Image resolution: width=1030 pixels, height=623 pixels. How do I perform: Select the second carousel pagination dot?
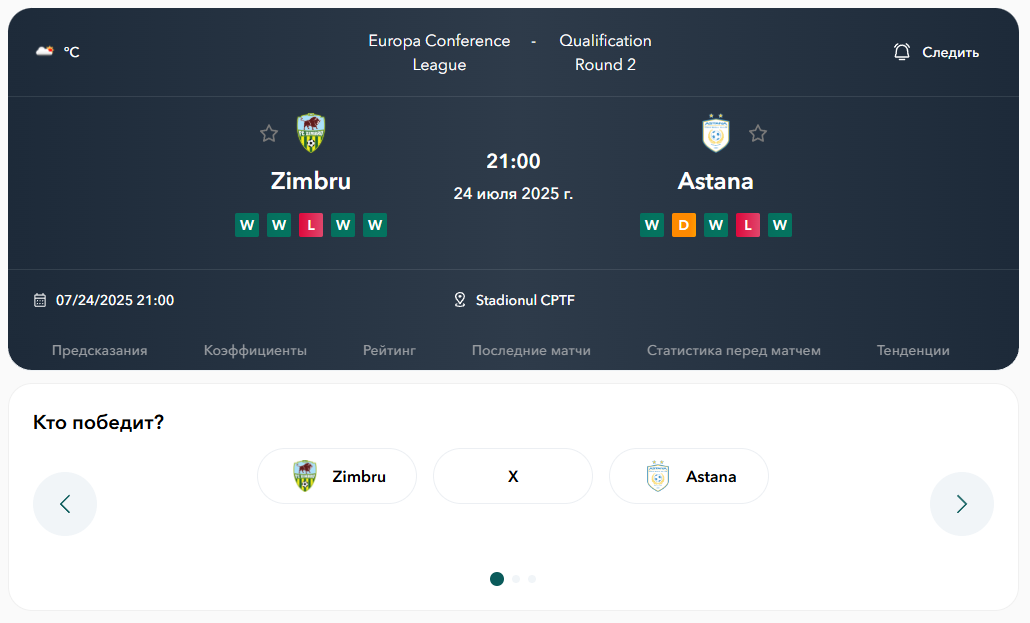[516, 578]
